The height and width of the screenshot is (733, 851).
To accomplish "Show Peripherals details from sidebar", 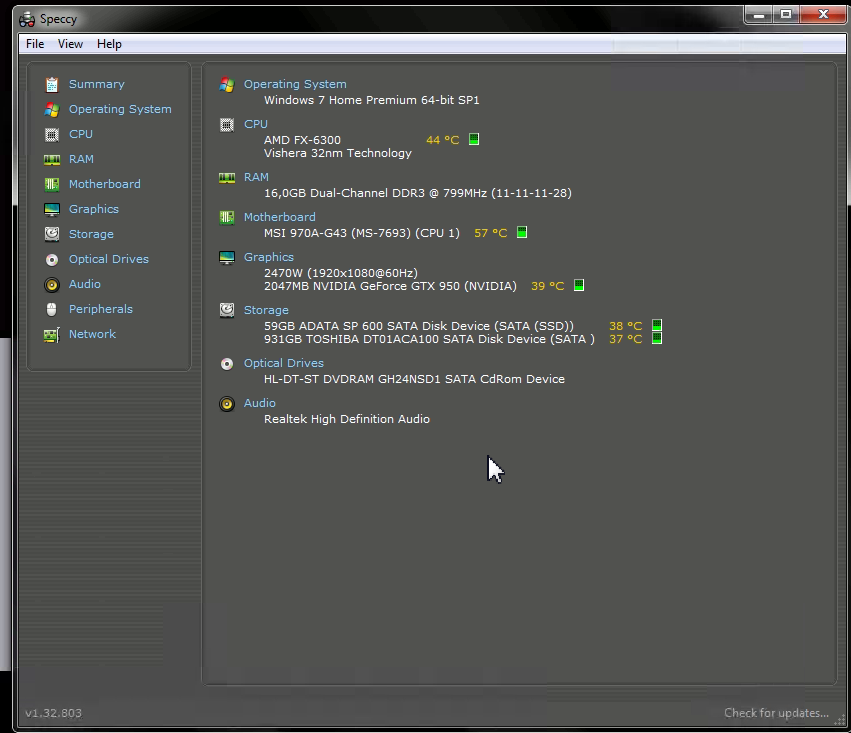I will click(x=101, y=309).
